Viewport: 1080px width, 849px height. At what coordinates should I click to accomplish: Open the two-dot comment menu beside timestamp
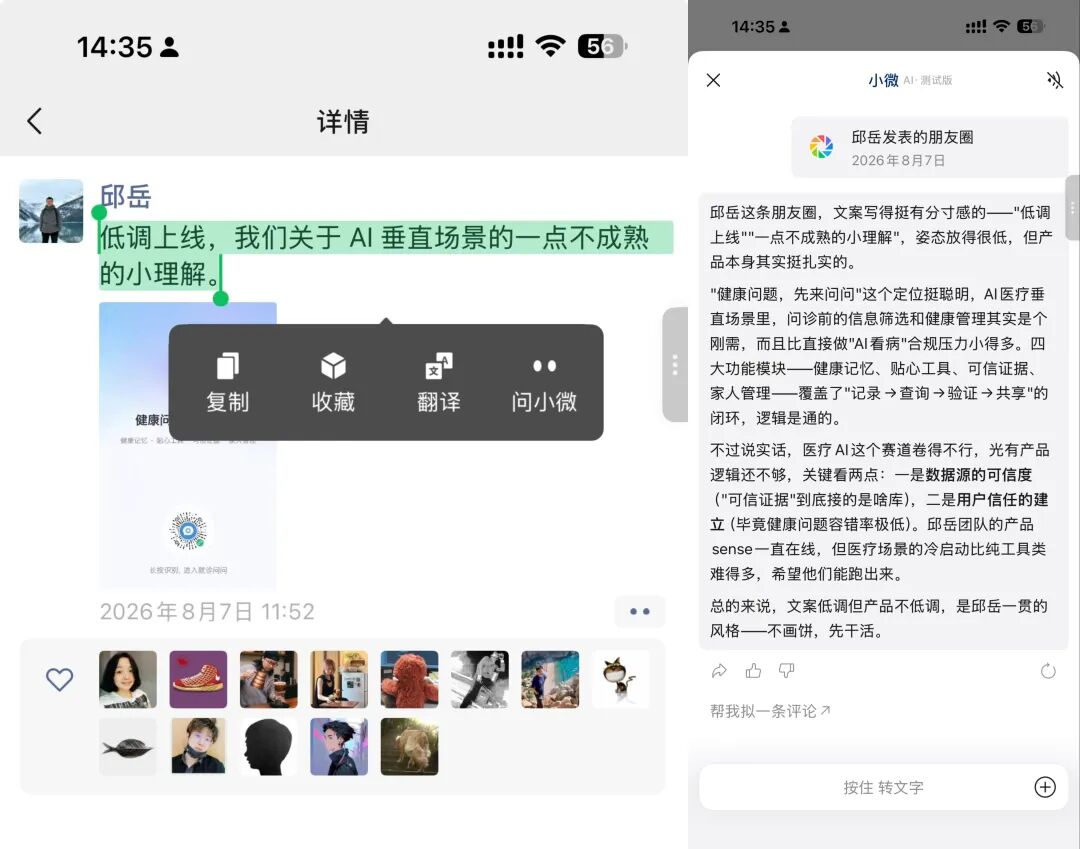(640, 611)
